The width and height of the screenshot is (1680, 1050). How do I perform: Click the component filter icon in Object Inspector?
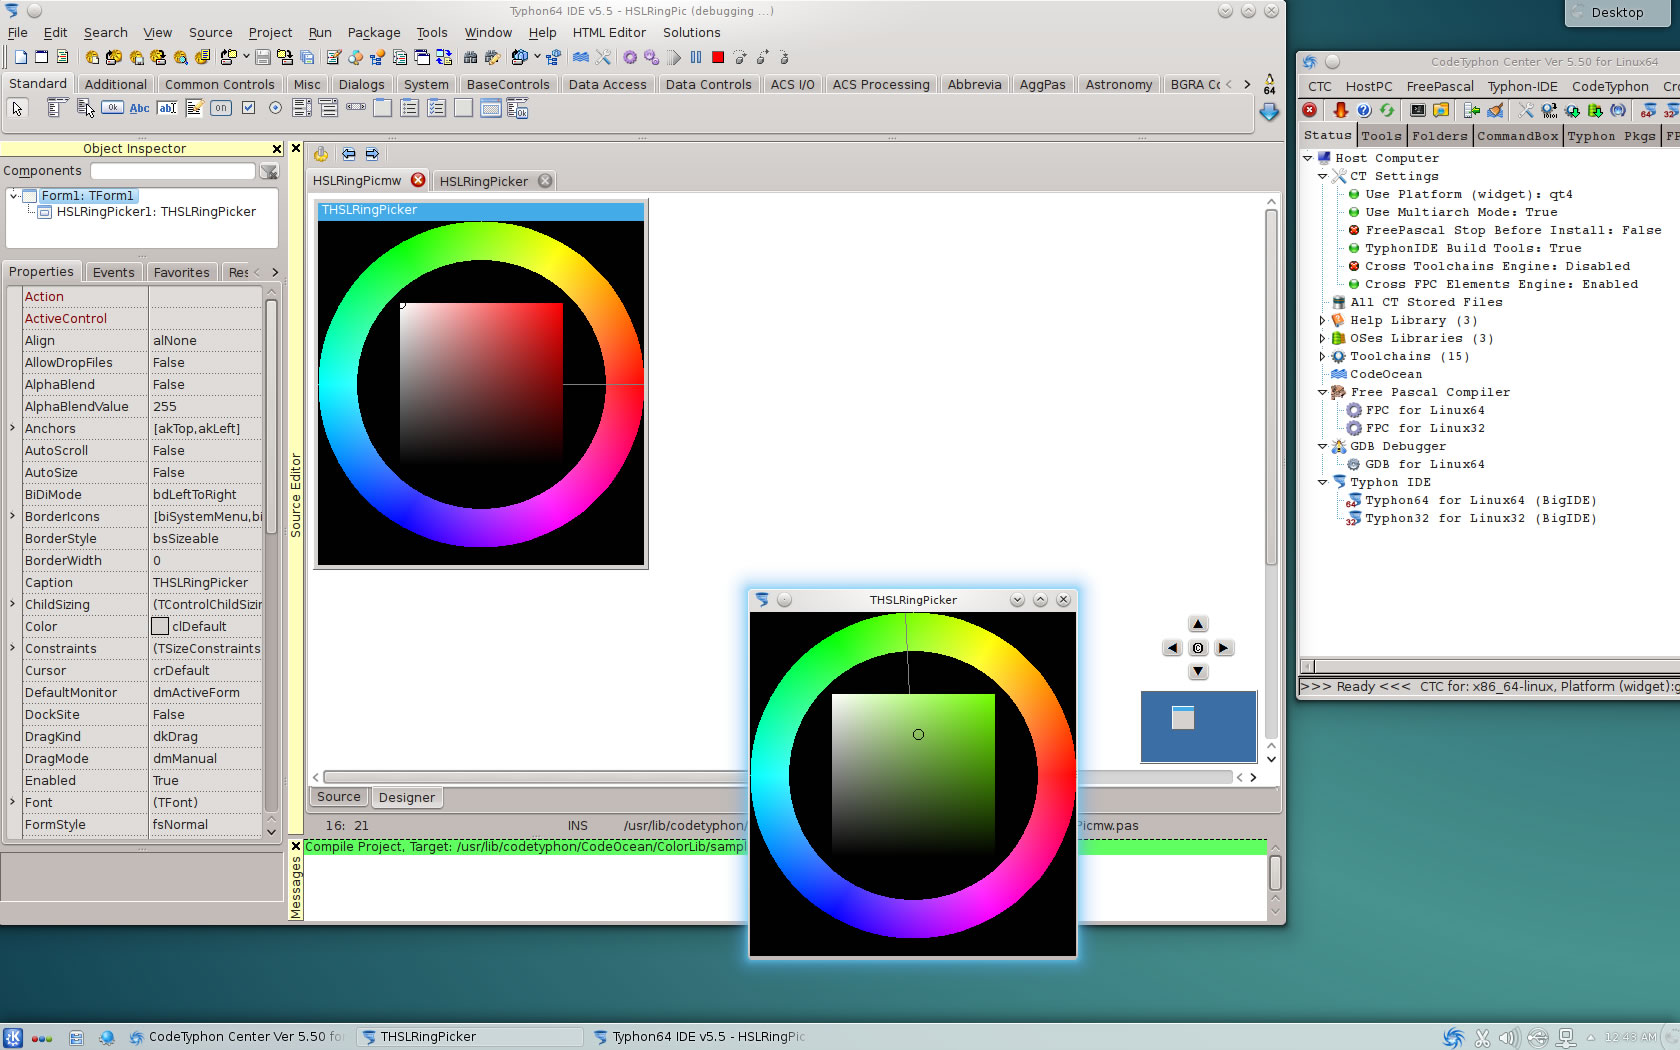[269, 171]
